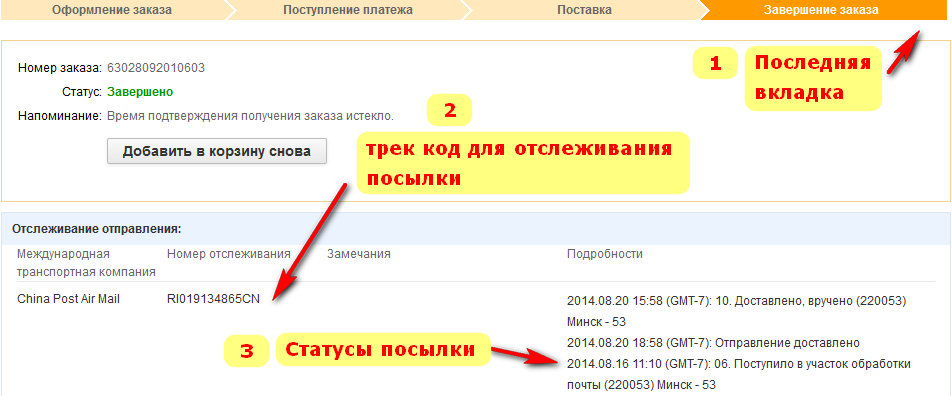Click the green Завершено status text
This screenshot has height=396, width=952.
tap(140, 92)
